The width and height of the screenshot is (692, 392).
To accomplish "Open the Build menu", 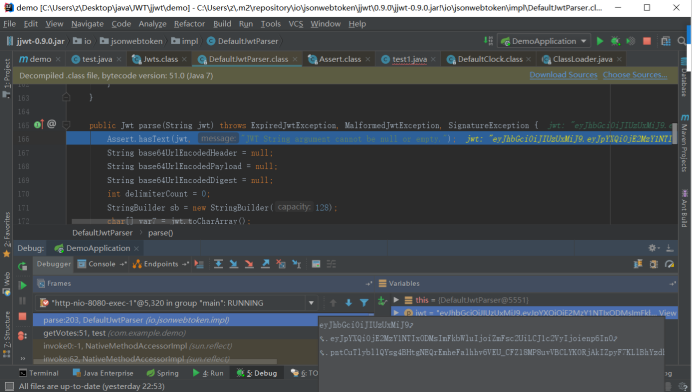I will (222, 24).
